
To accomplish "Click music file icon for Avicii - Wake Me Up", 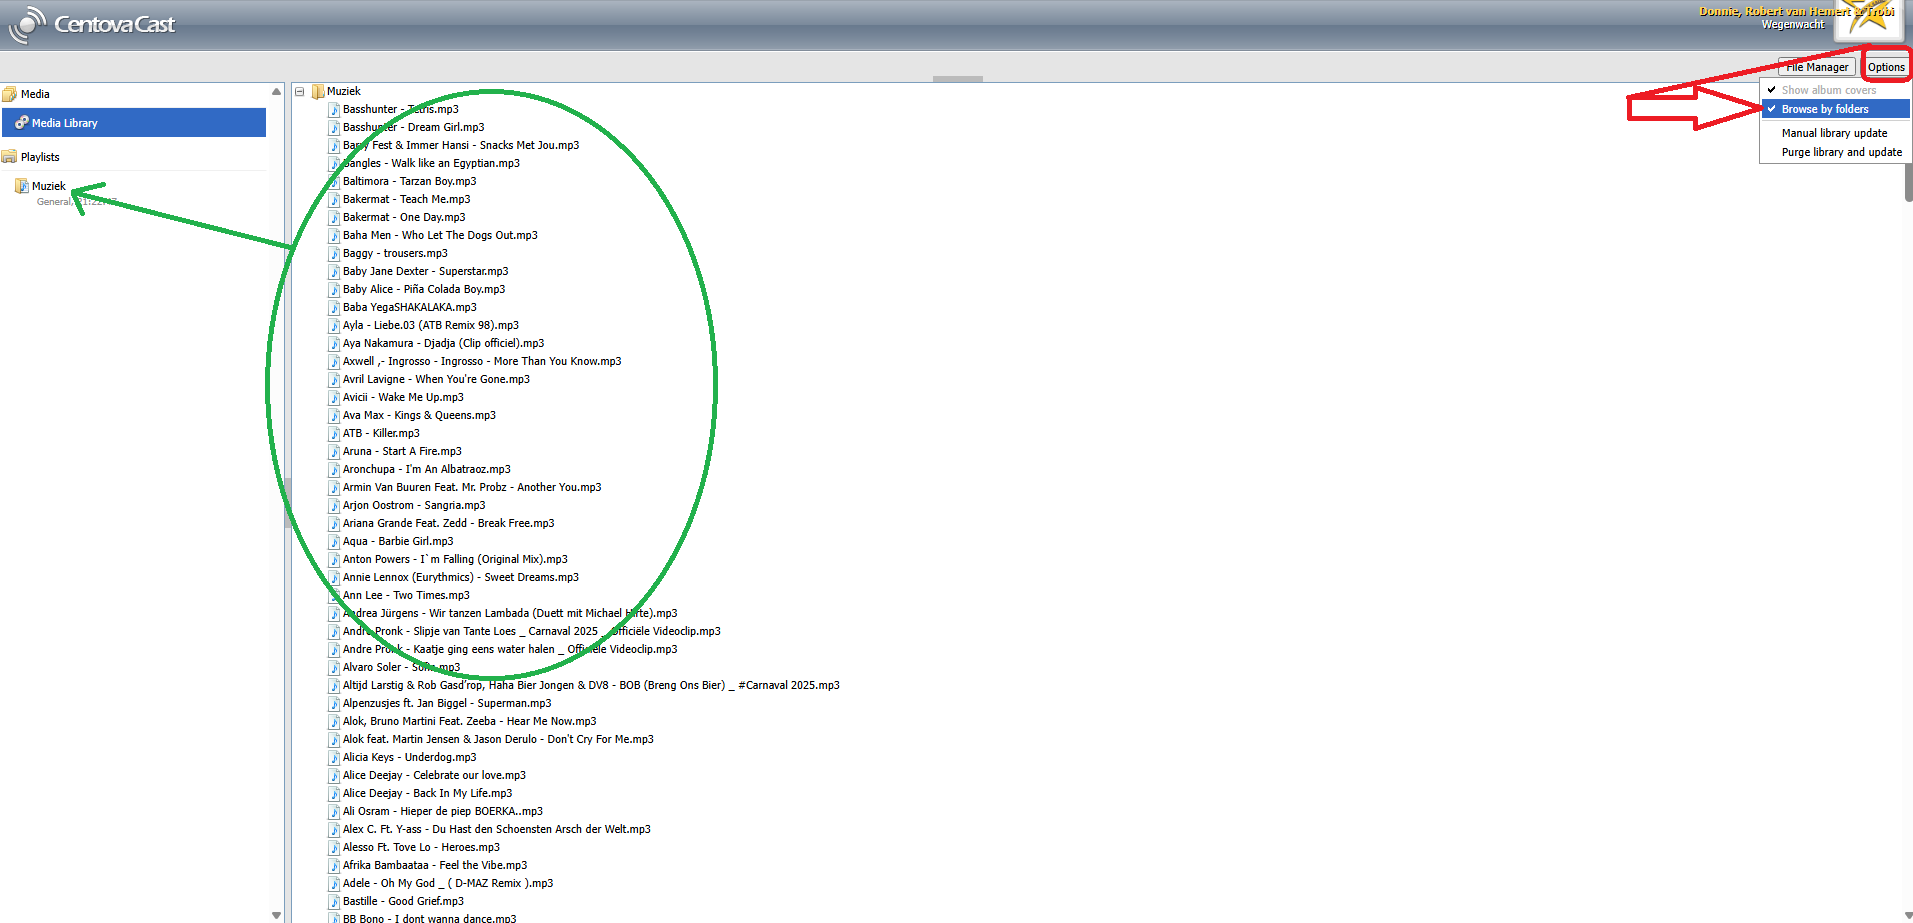I will (x=334, y=398).
